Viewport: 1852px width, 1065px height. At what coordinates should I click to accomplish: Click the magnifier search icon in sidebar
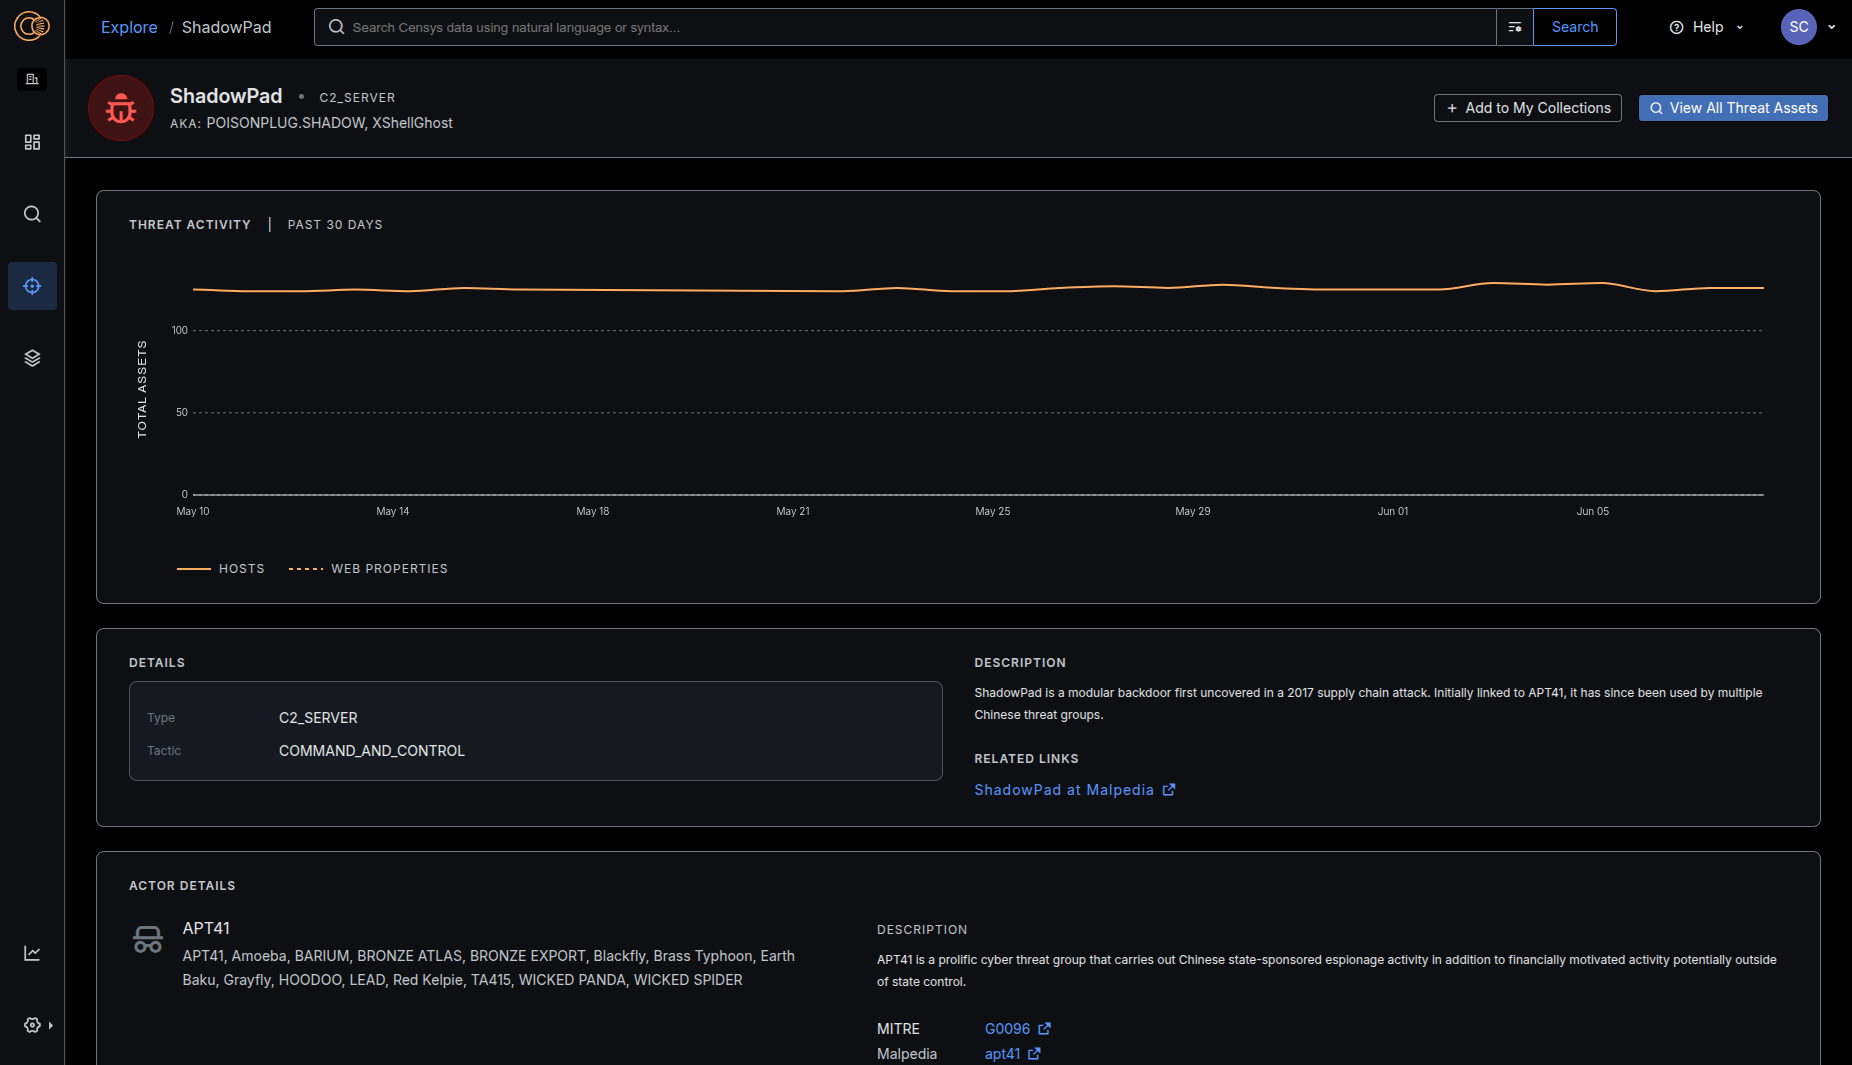pos(32,214)
